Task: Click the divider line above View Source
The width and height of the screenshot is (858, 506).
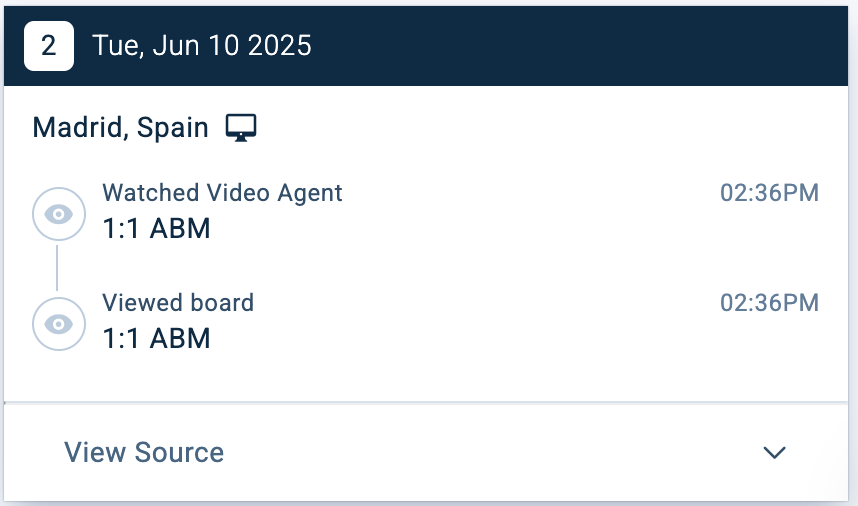Action: (430, 402)
